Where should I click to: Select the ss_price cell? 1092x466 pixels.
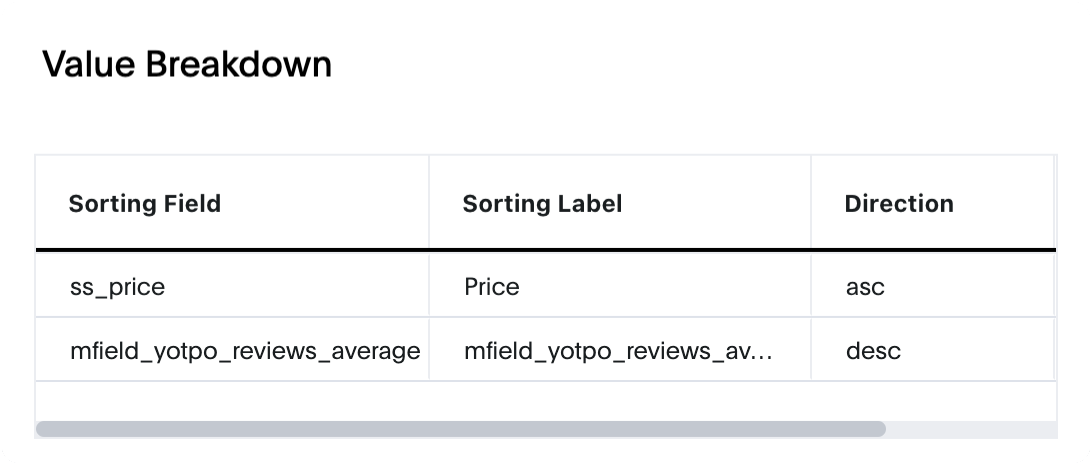click(232, 286)
